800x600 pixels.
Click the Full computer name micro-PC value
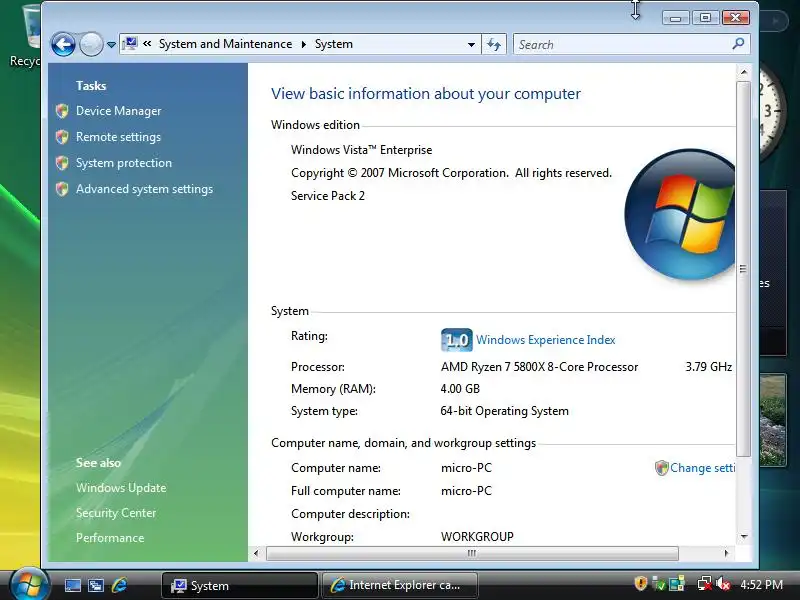pyautogui.click(x=466, y=491)
